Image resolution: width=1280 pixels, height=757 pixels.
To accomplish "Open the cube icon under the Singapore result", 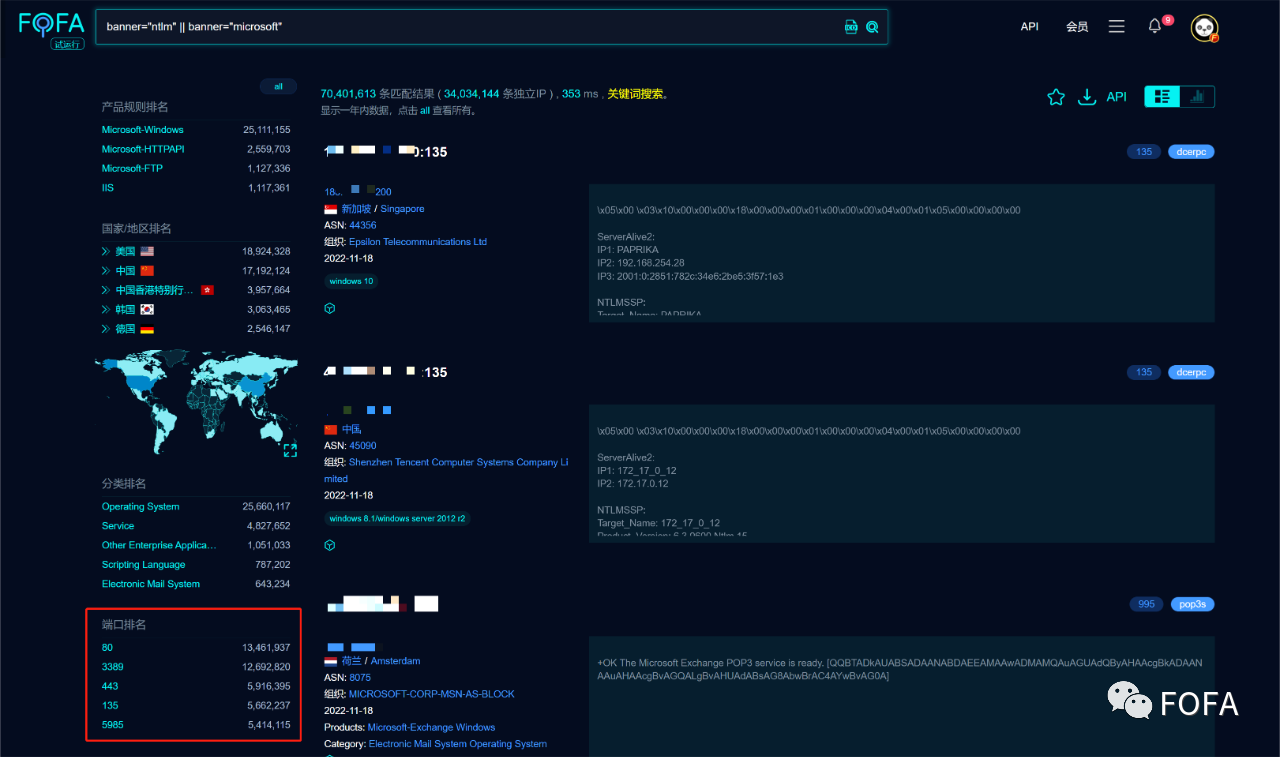I will [x=330, y=308].
